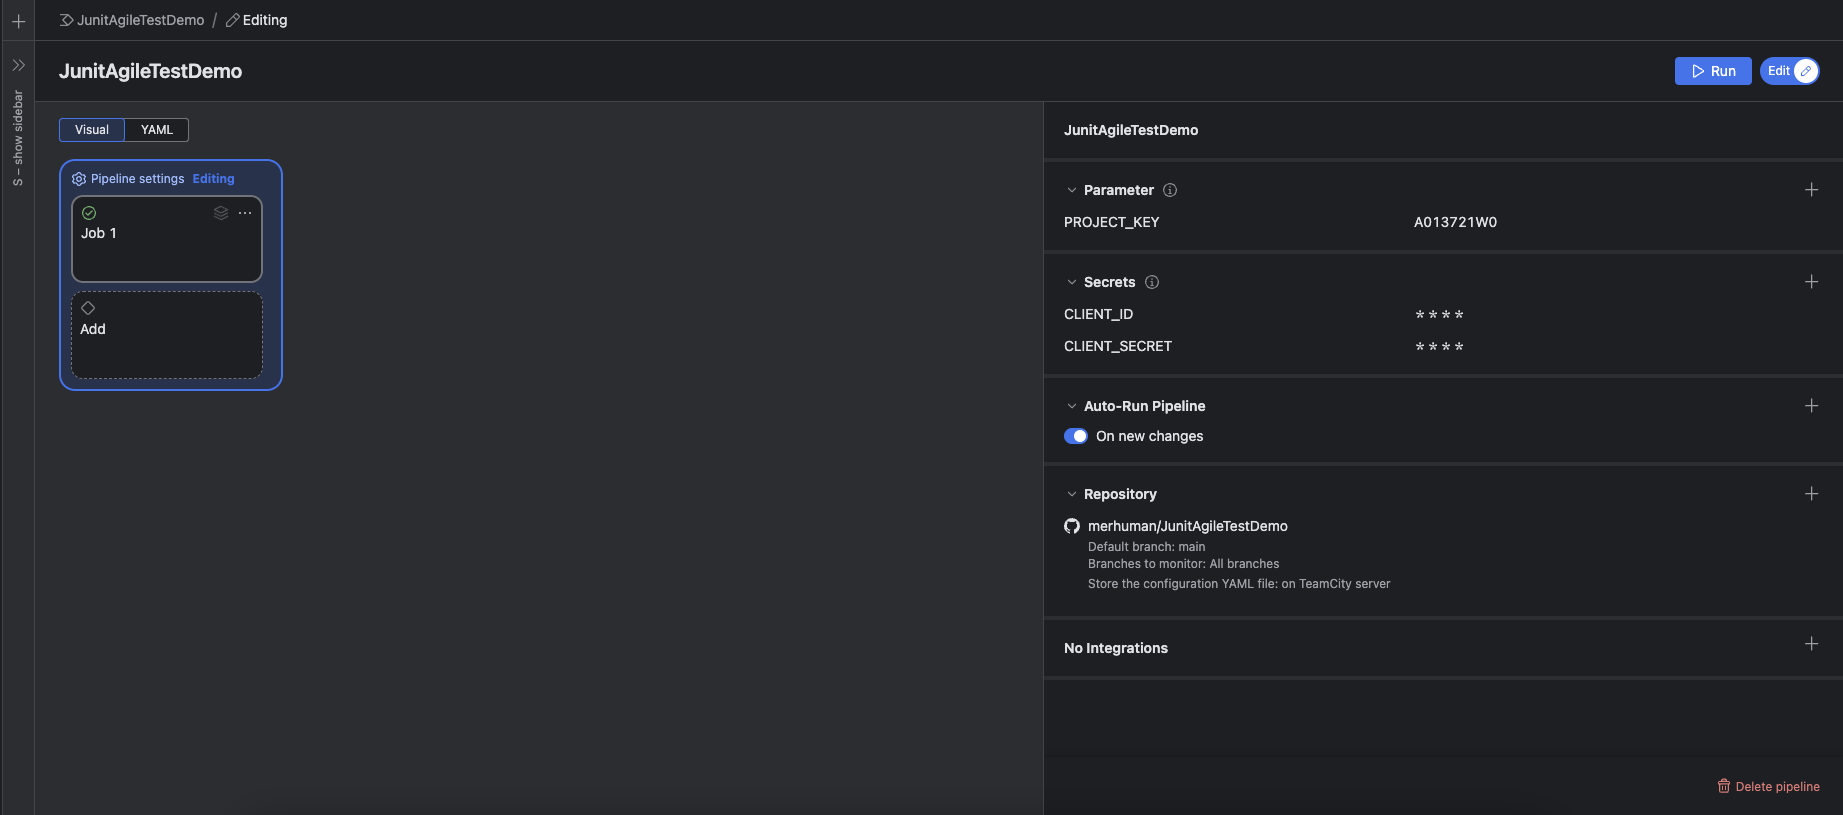Click the green check status icon on Job 1
Screen dimensions: 1843x815
pyautogui.click(x=89, y=213)
